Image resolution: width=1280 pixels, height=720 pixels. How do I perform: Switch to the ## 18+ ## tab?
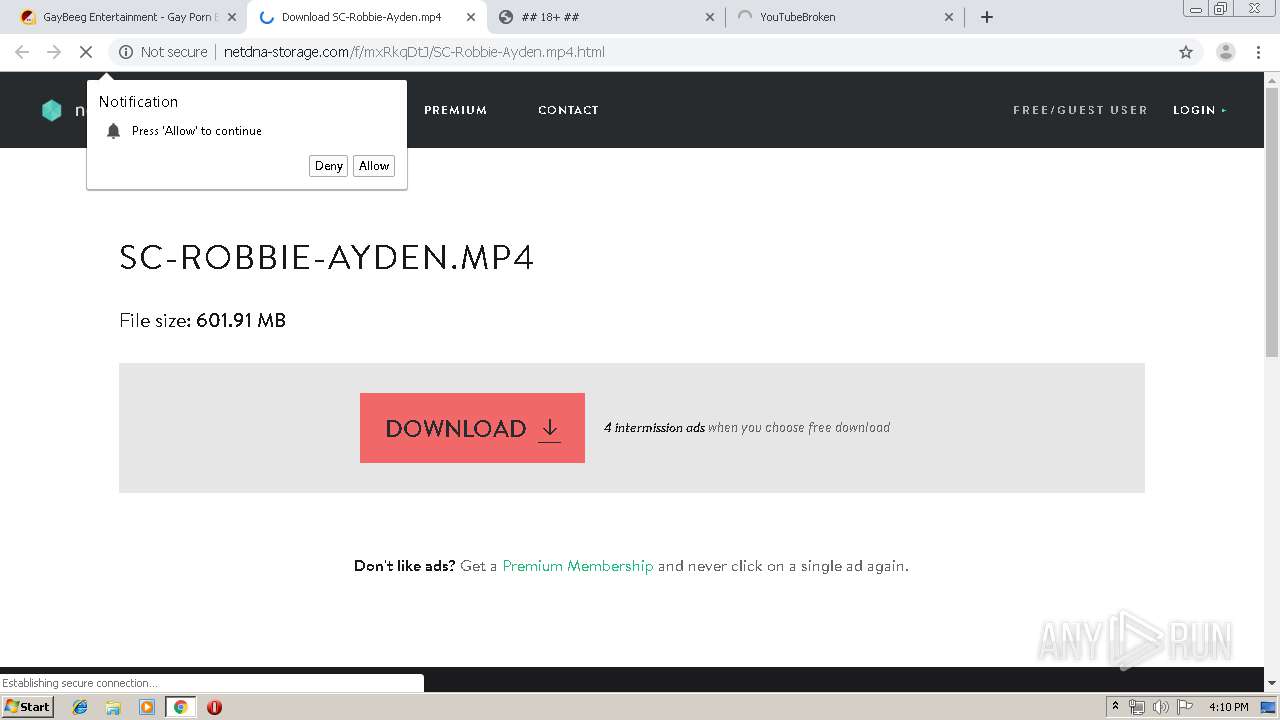click(x=607, y=17)
